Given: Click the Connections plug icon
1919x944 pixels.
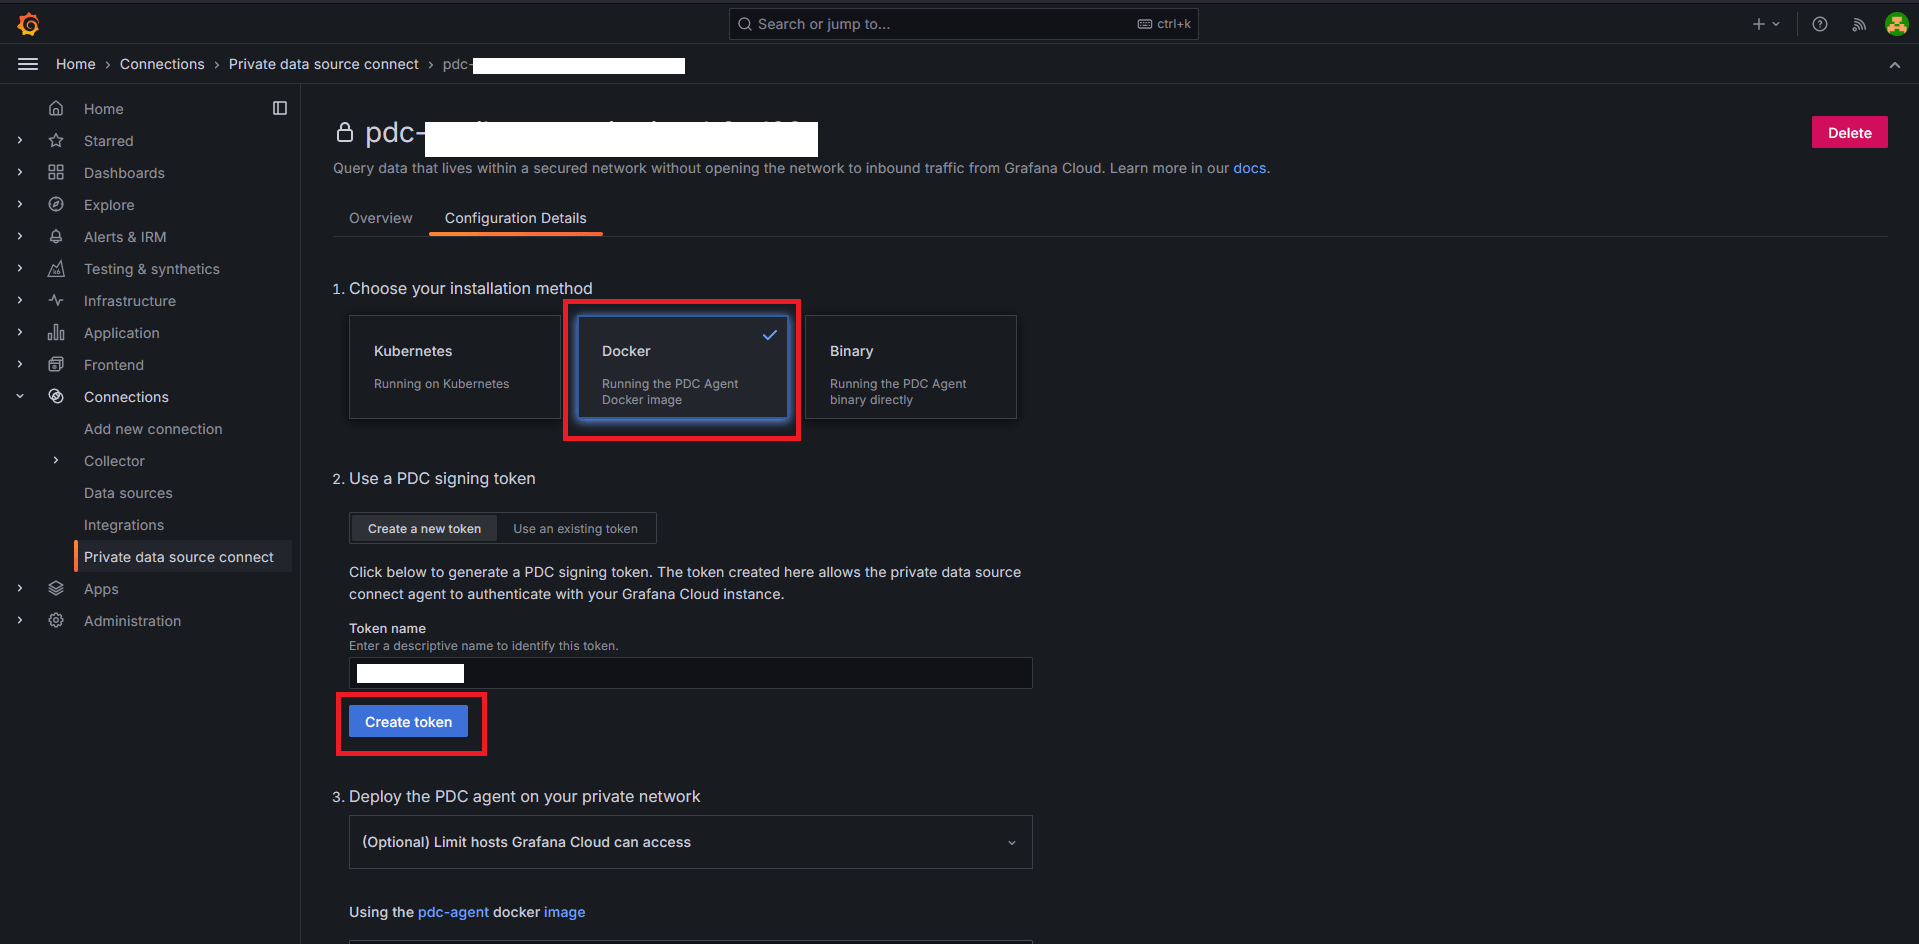Looking at the screenshot, I should click(56, 396).
